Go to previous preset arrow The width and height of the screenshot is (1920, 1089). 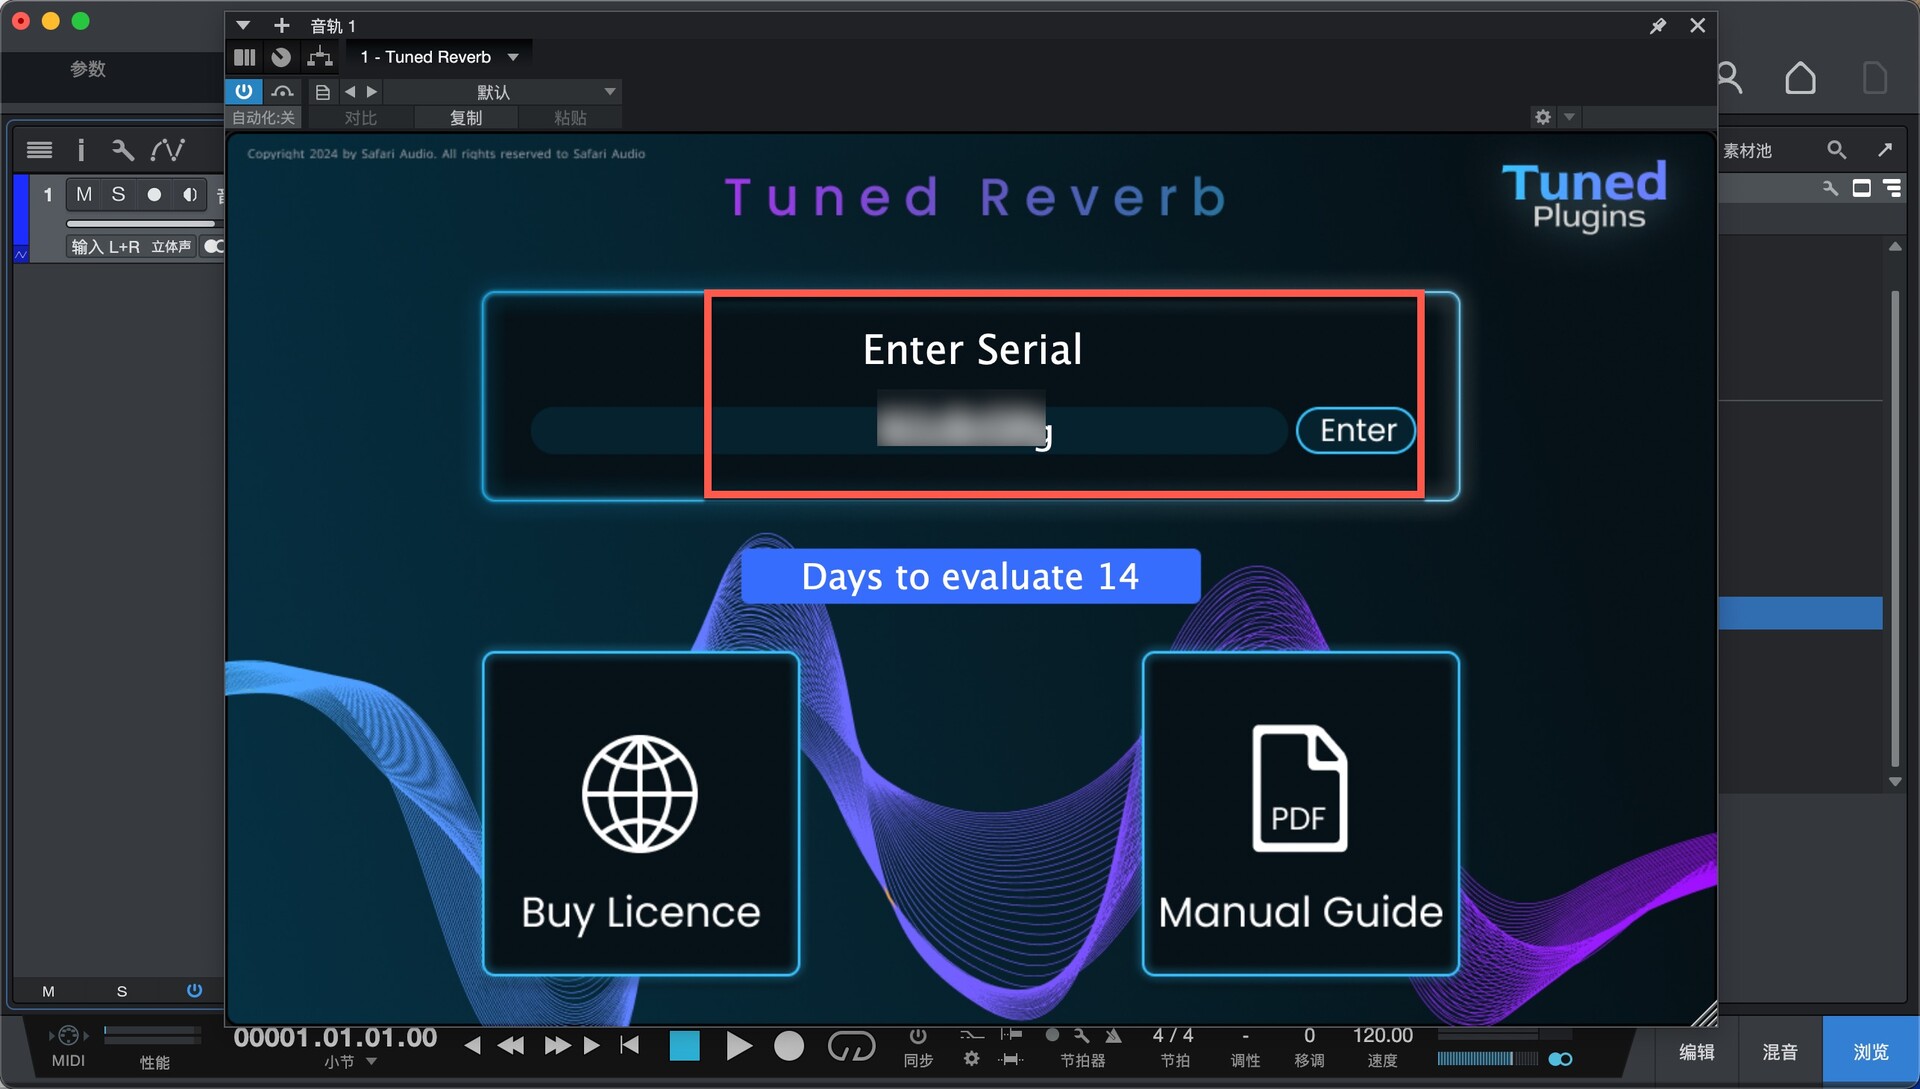350,92
